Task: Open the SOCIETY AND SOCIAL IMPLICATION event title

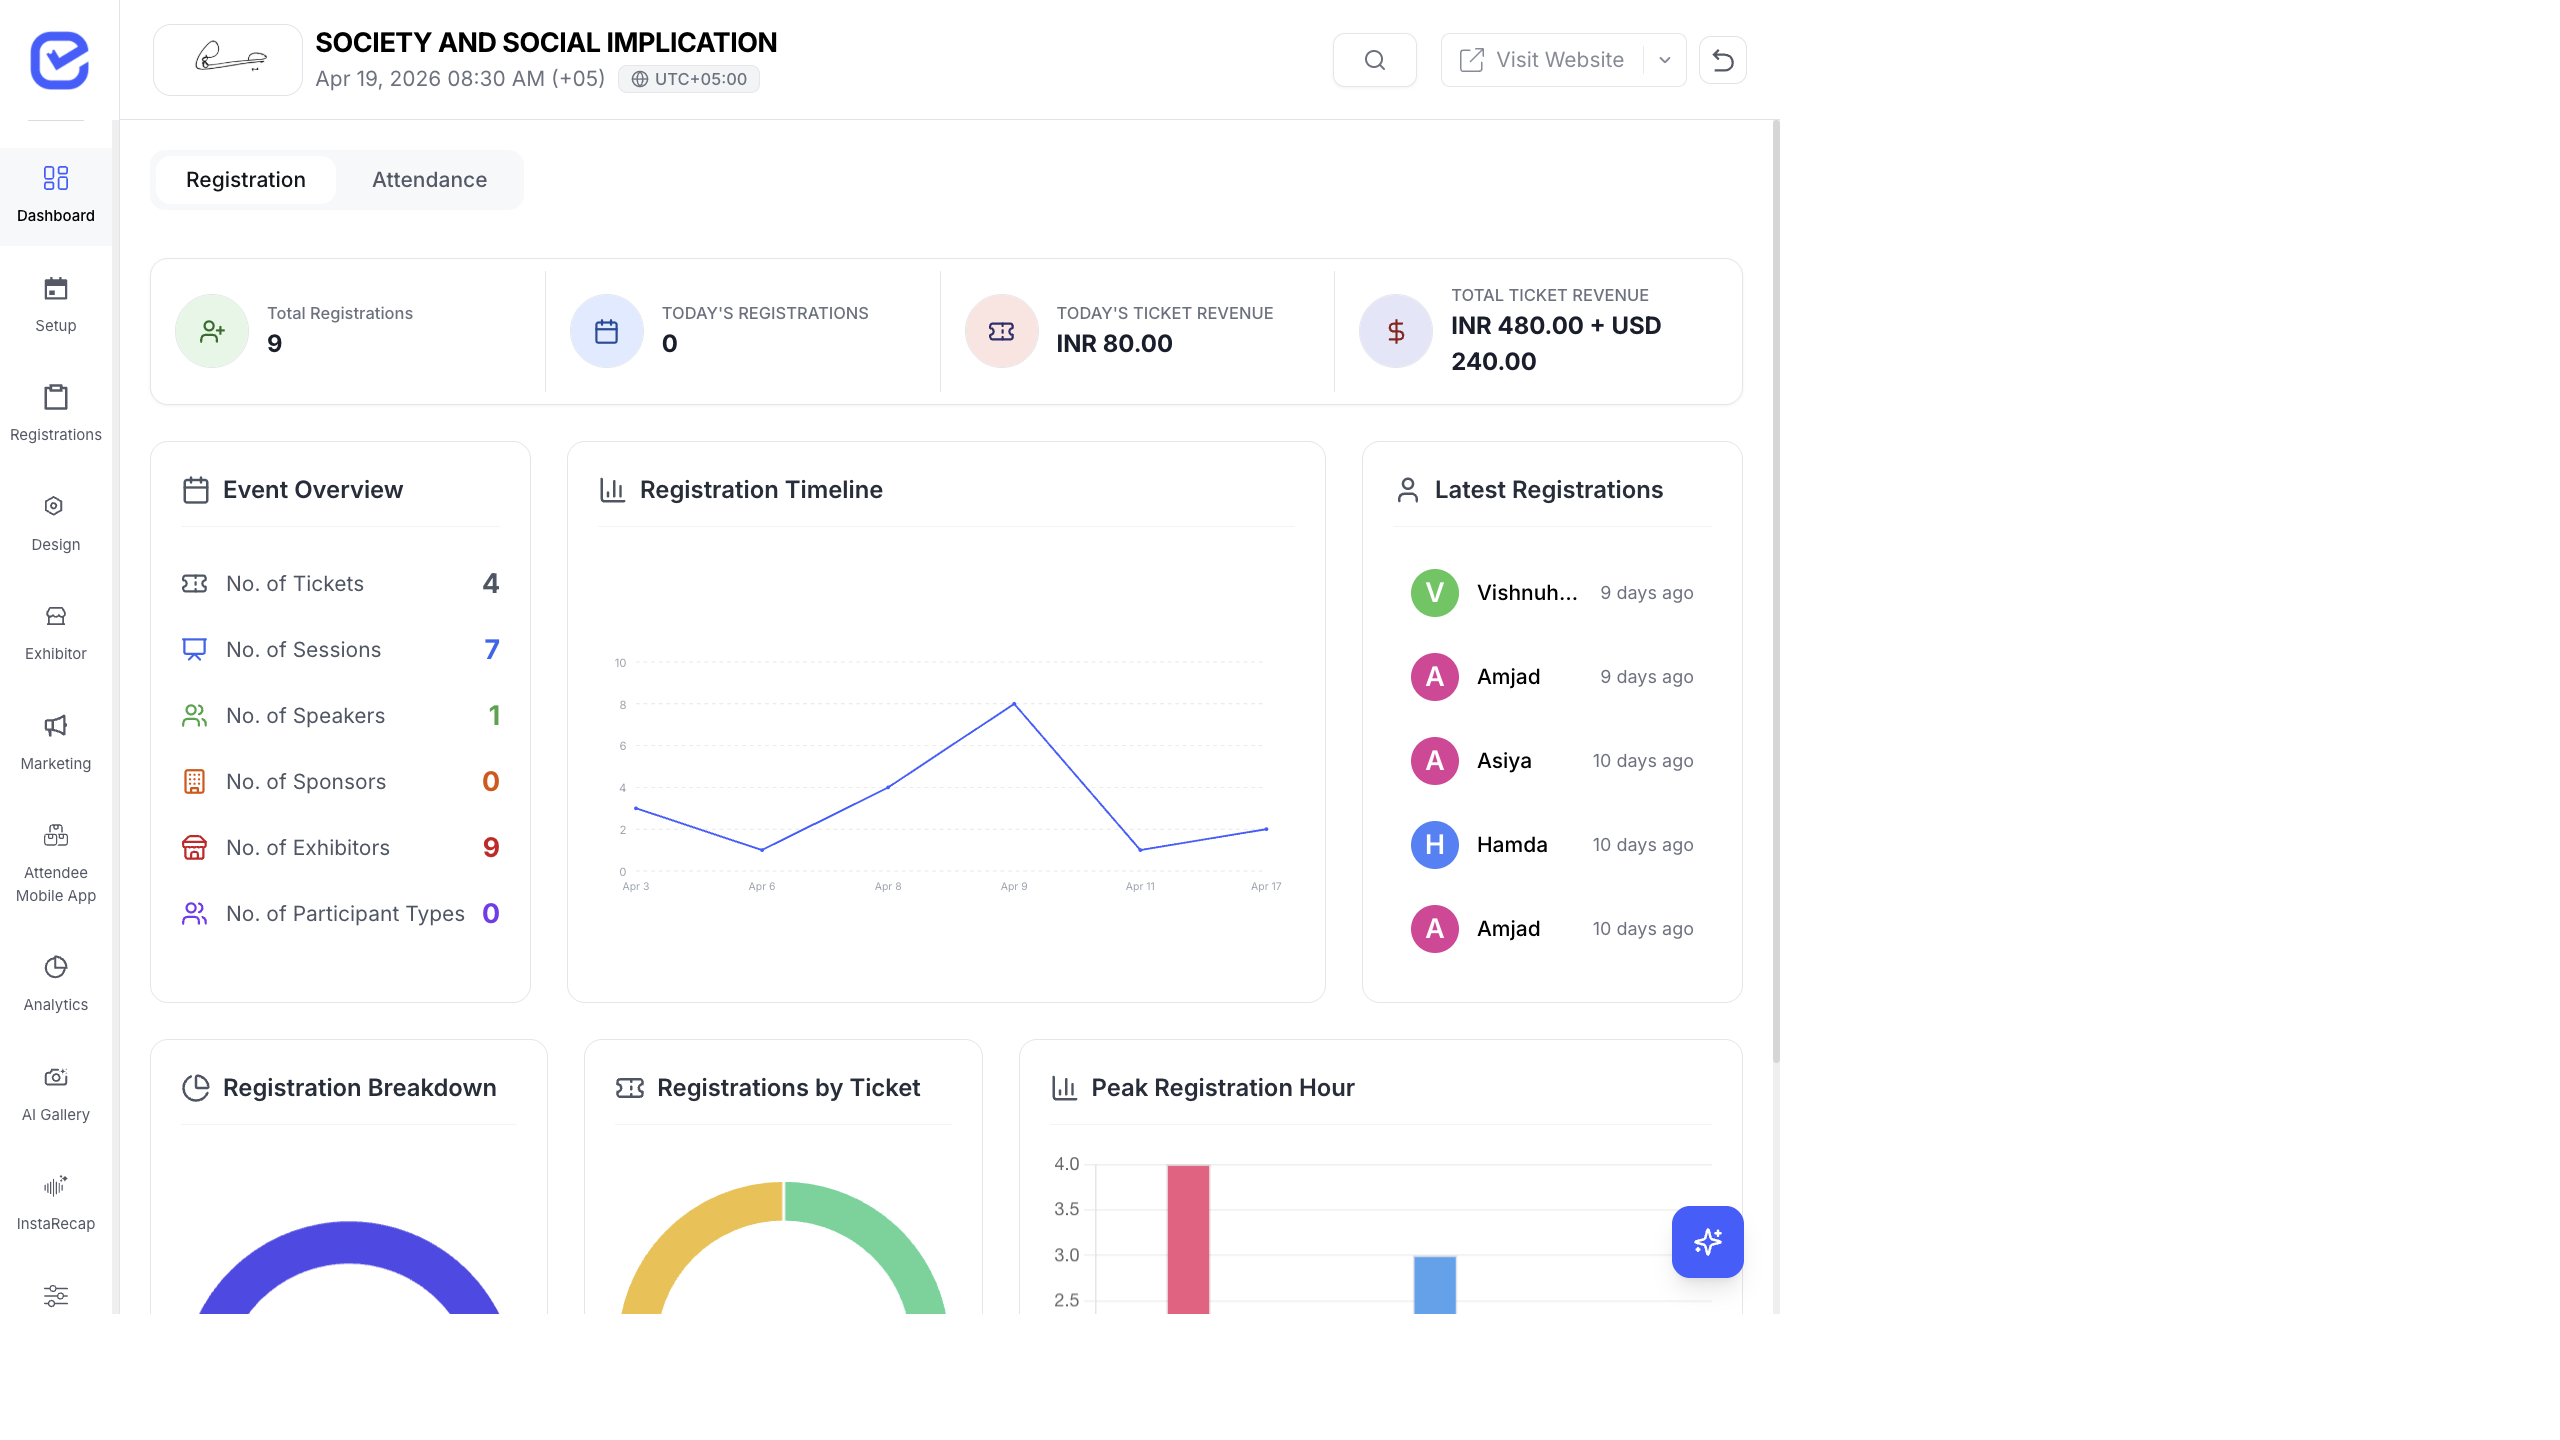Action: pyautogui.click(x=546, y=42)
